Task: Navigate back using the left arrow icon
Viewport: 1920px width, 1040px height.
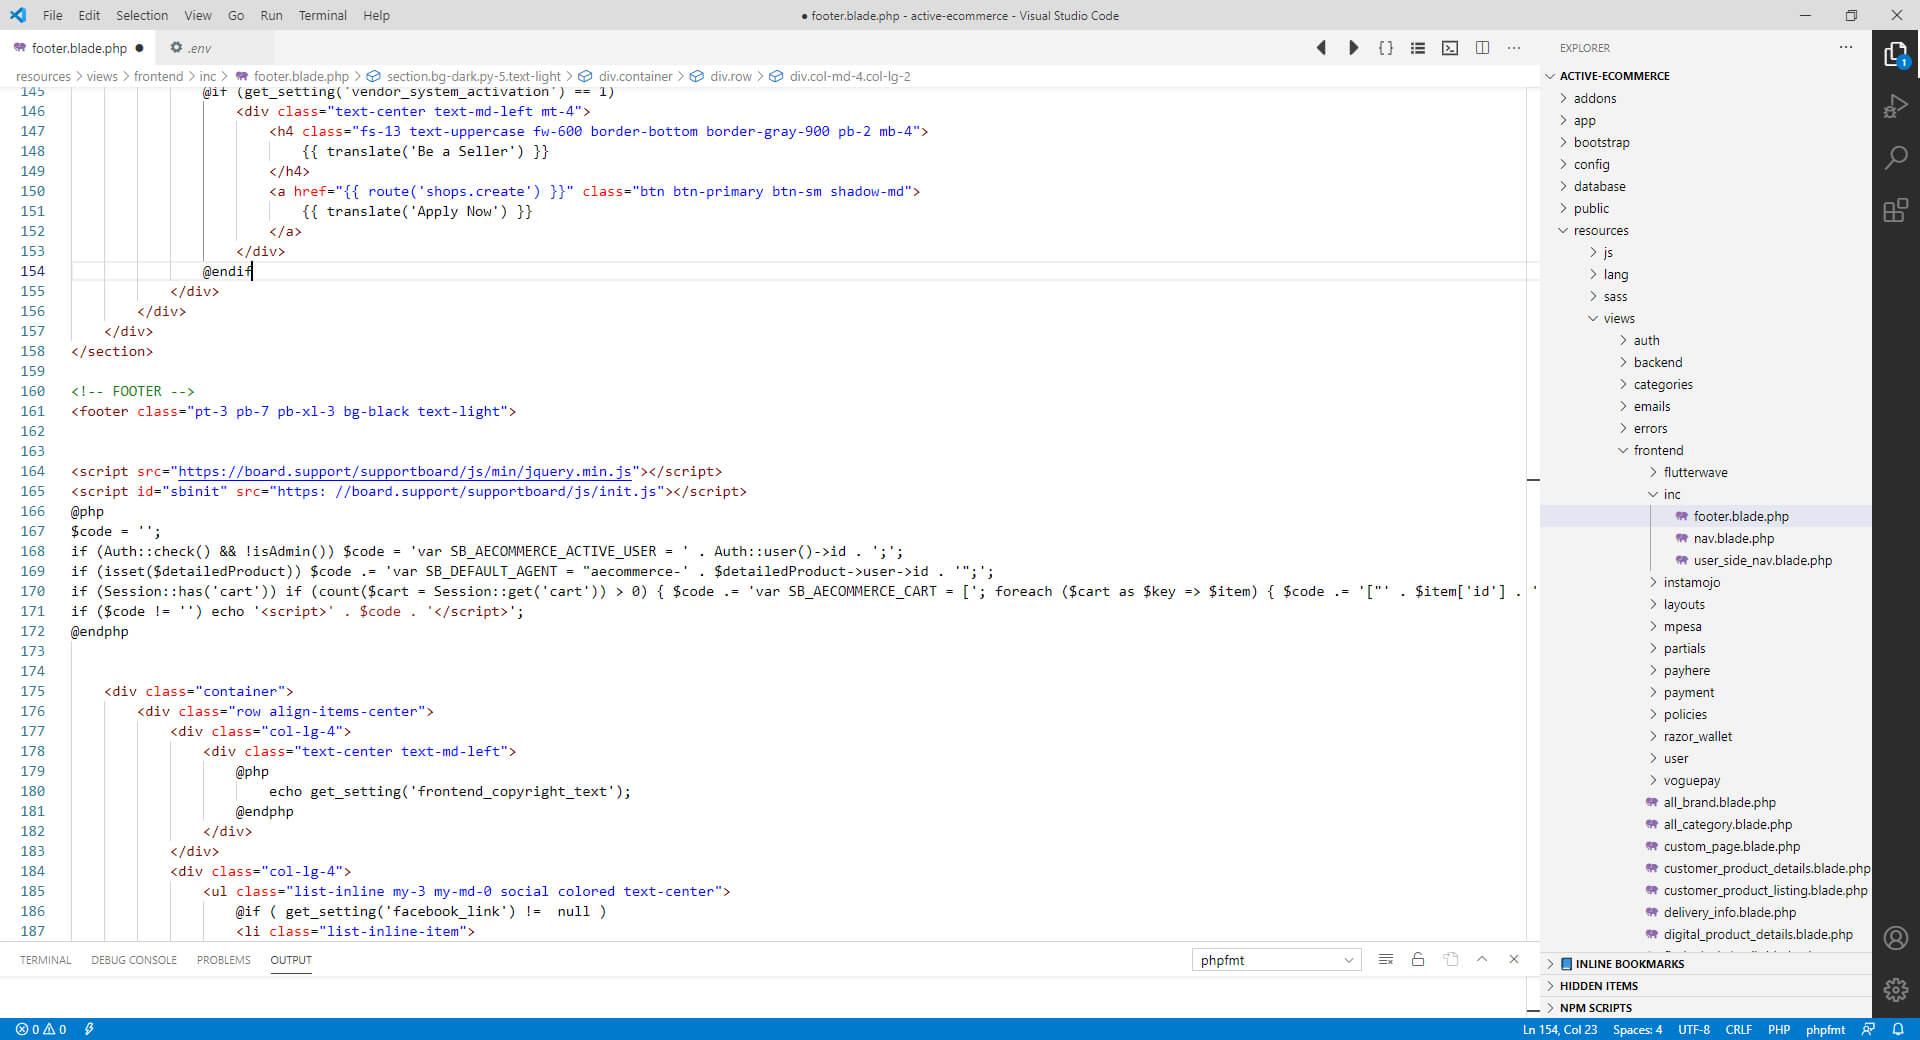Action: (1321, 48)
